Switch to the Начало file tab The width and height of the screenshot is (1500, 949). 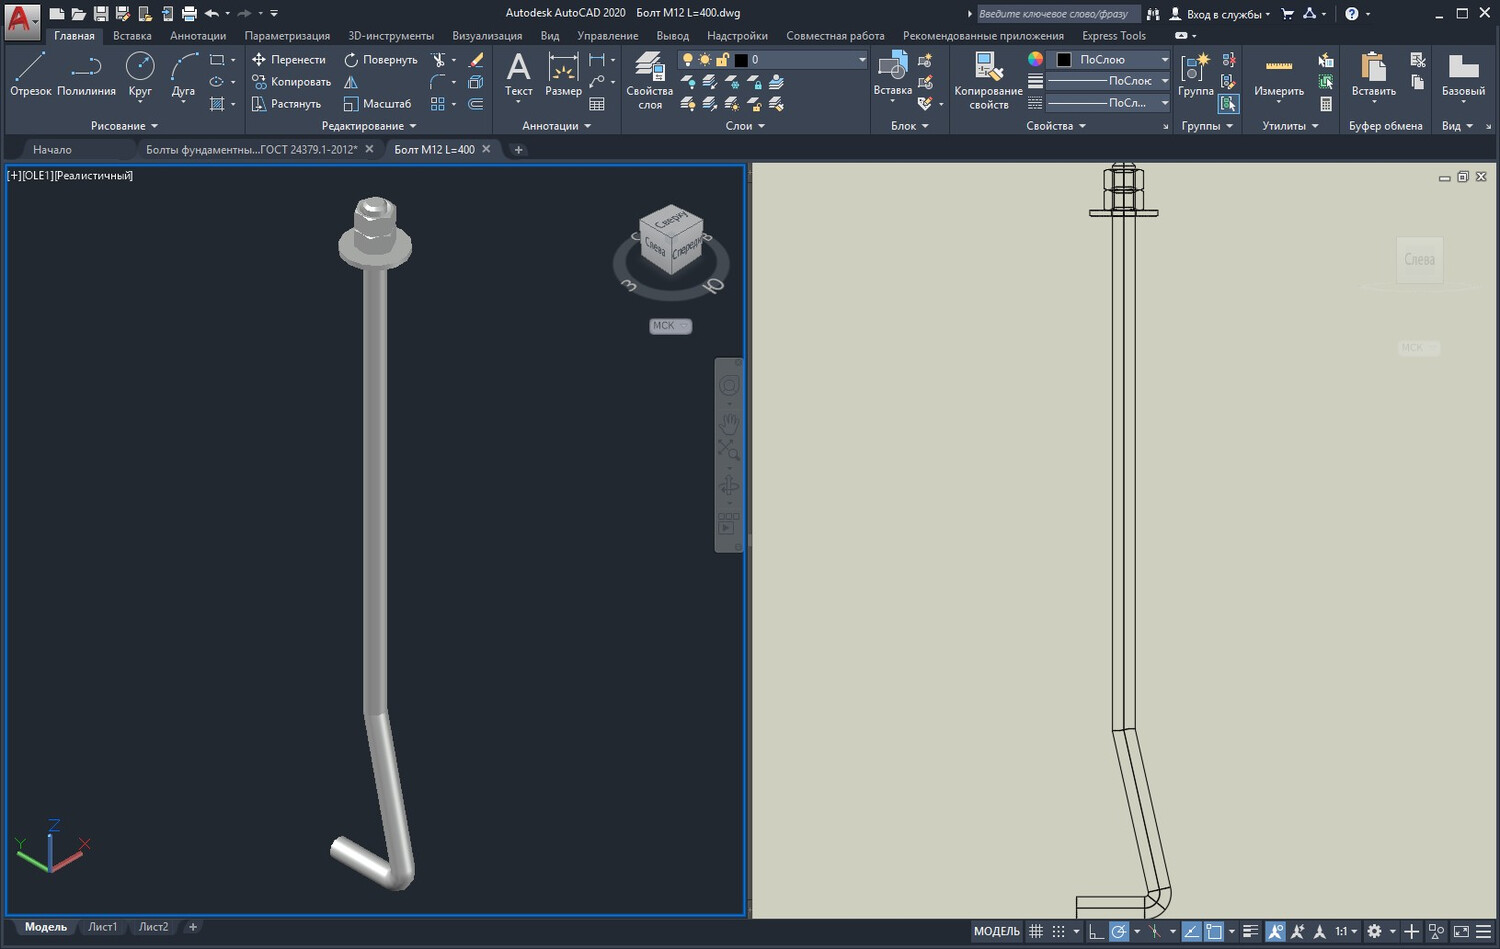tap(52, 150)
